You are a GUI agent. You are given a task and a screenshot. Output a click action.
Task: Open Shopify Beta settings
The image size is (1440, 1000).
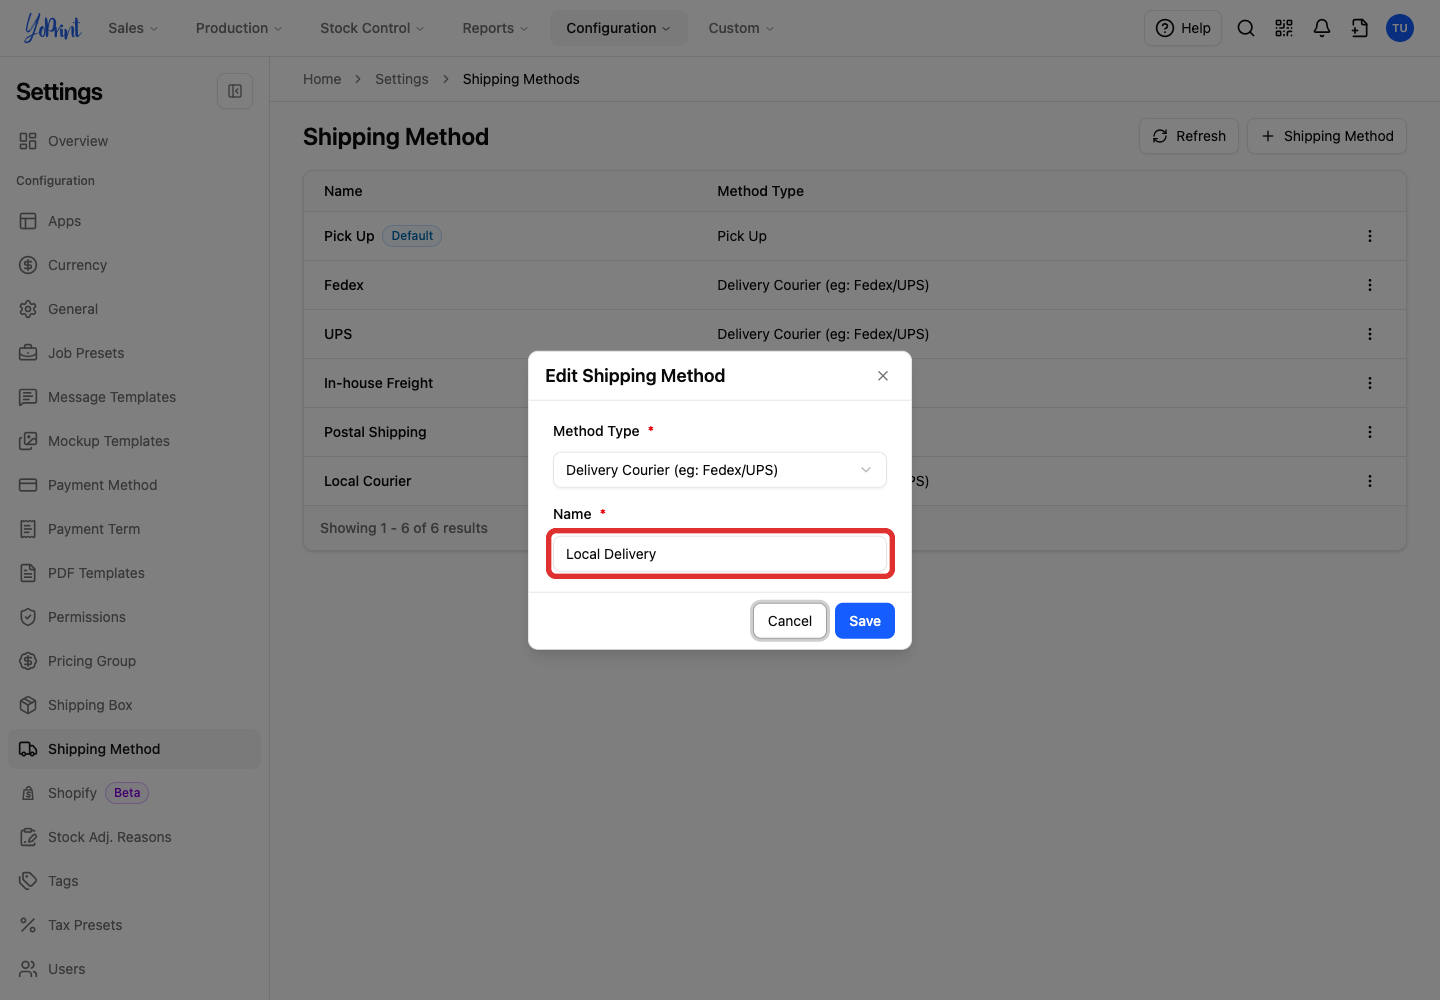(x=134, y=793)
